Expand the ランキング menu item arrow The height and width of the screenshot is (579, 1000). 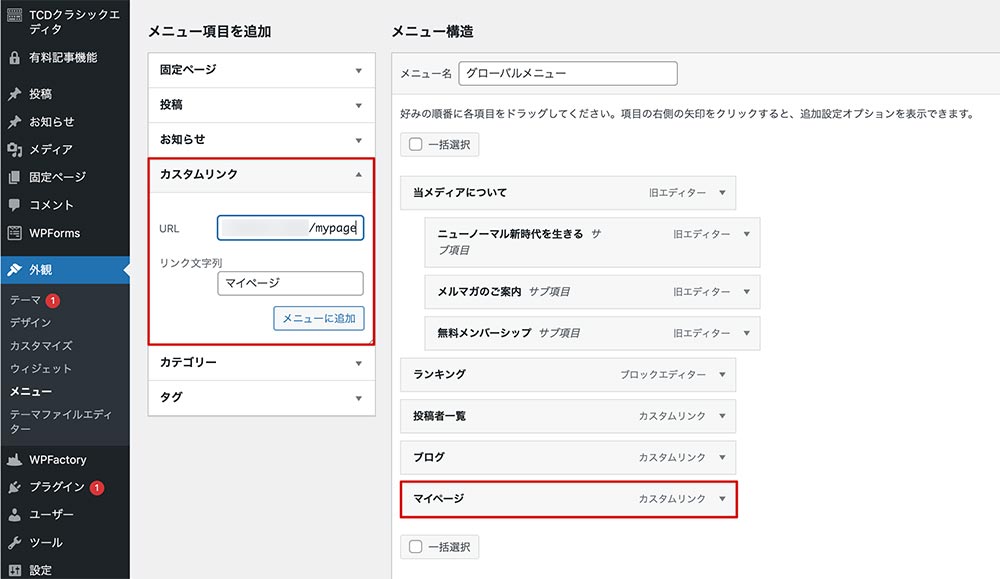[x=722, y=375]
